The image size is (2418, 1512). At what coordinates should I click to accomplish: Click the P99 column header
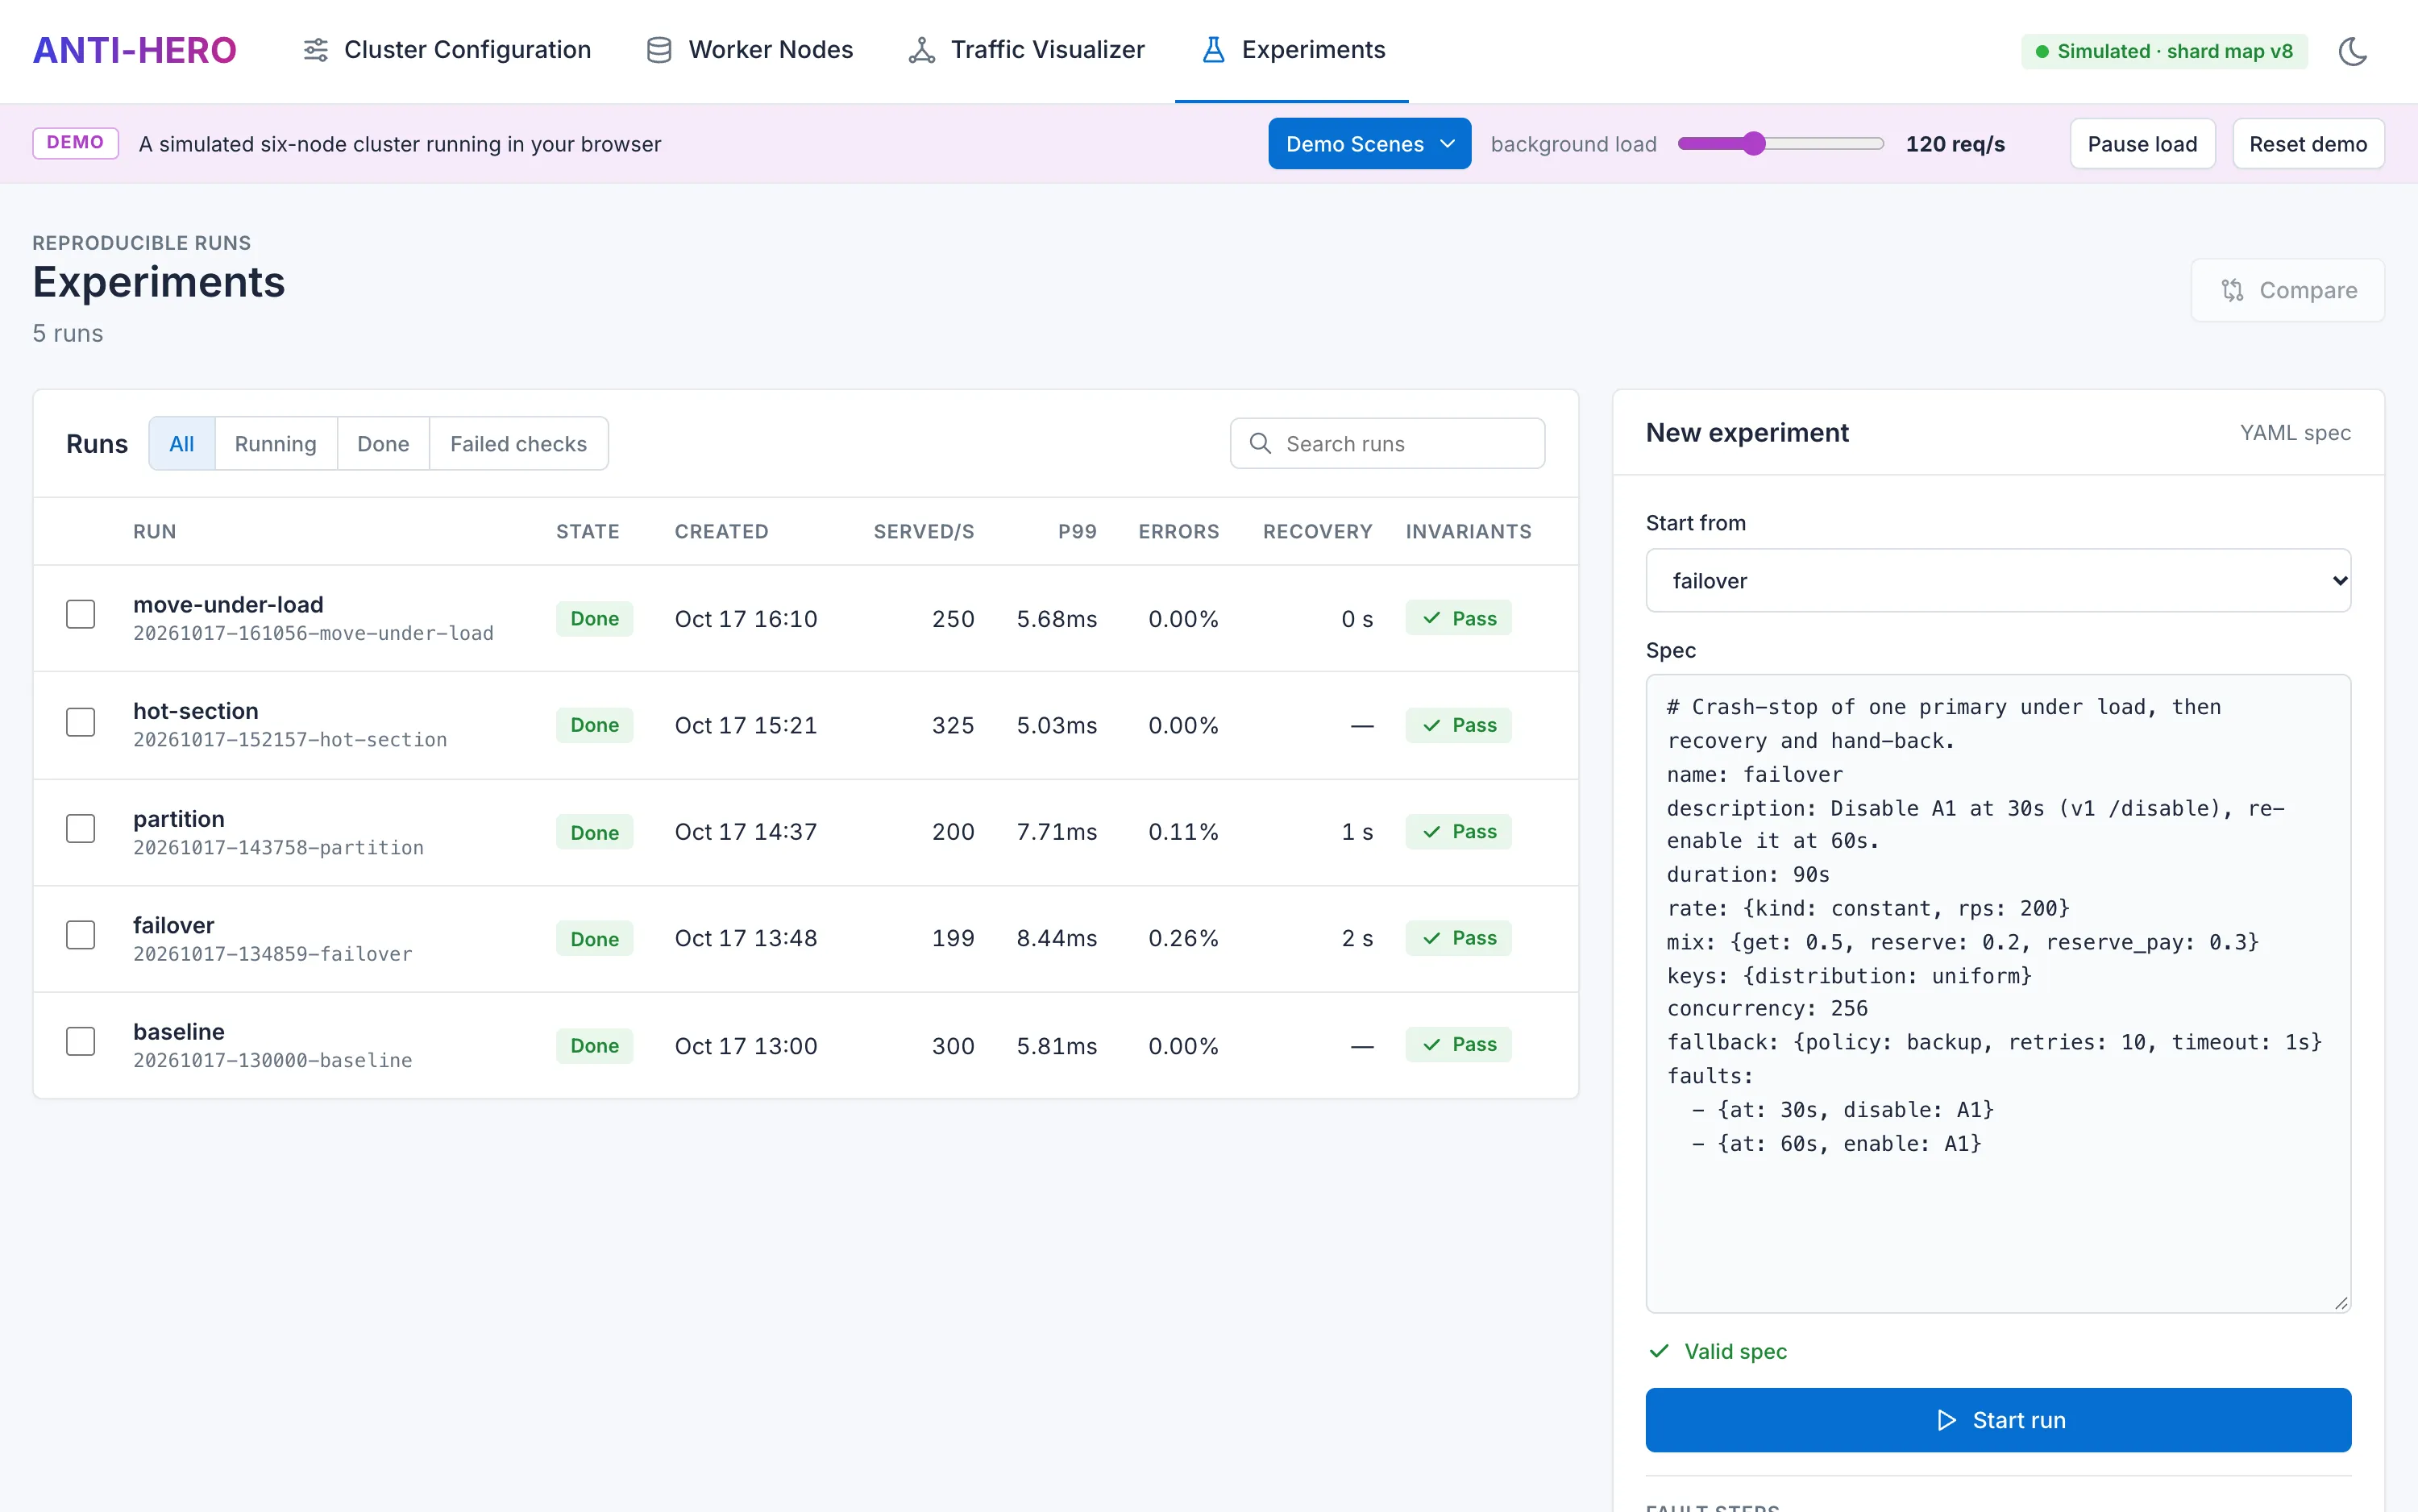point(1077,531)
